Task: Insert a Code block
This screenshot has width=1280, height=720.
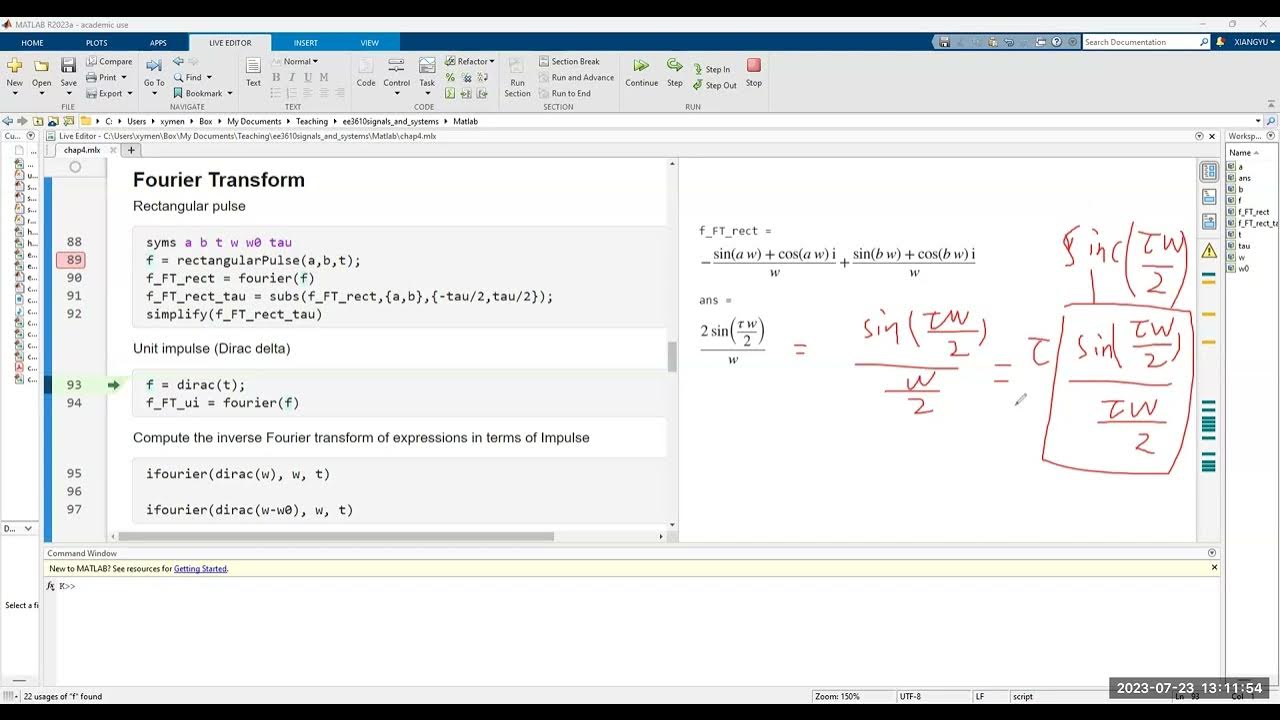Action: pos(366,72)
